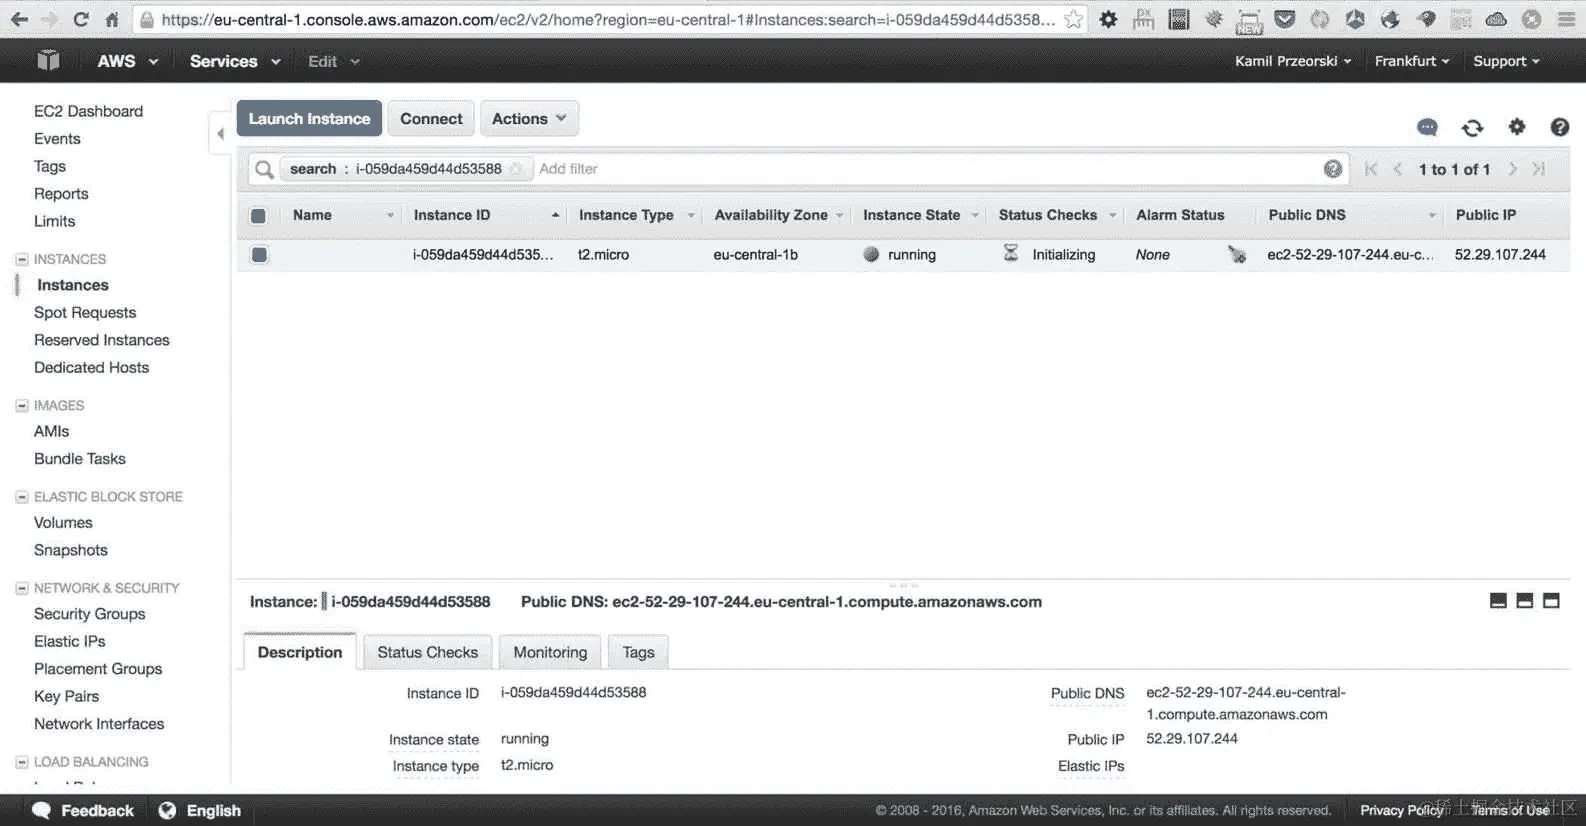Screen dimensions: 1586x826
Task: Click the Connect button
Action: [431, 118]
